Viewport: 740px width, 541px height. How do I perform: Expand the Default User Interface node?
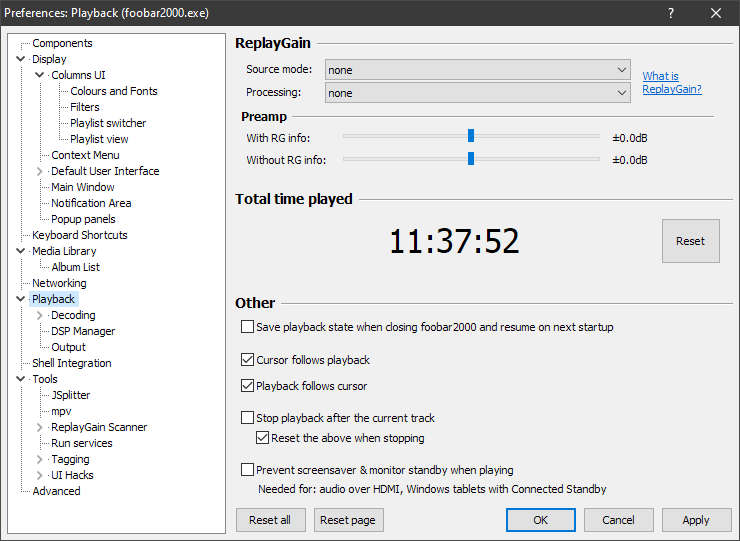(x=40, y=171)
